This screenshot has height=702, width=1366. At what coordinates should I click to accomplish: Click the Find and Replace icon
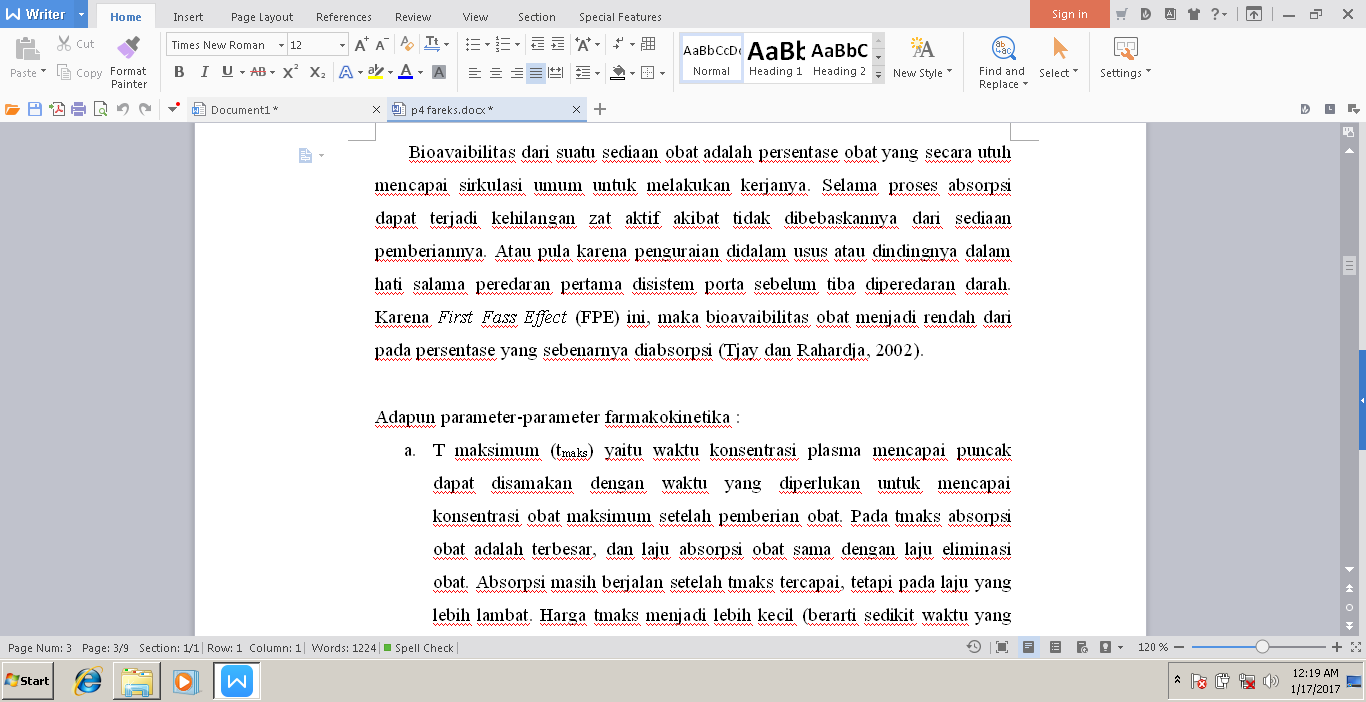pos(1003,49)
